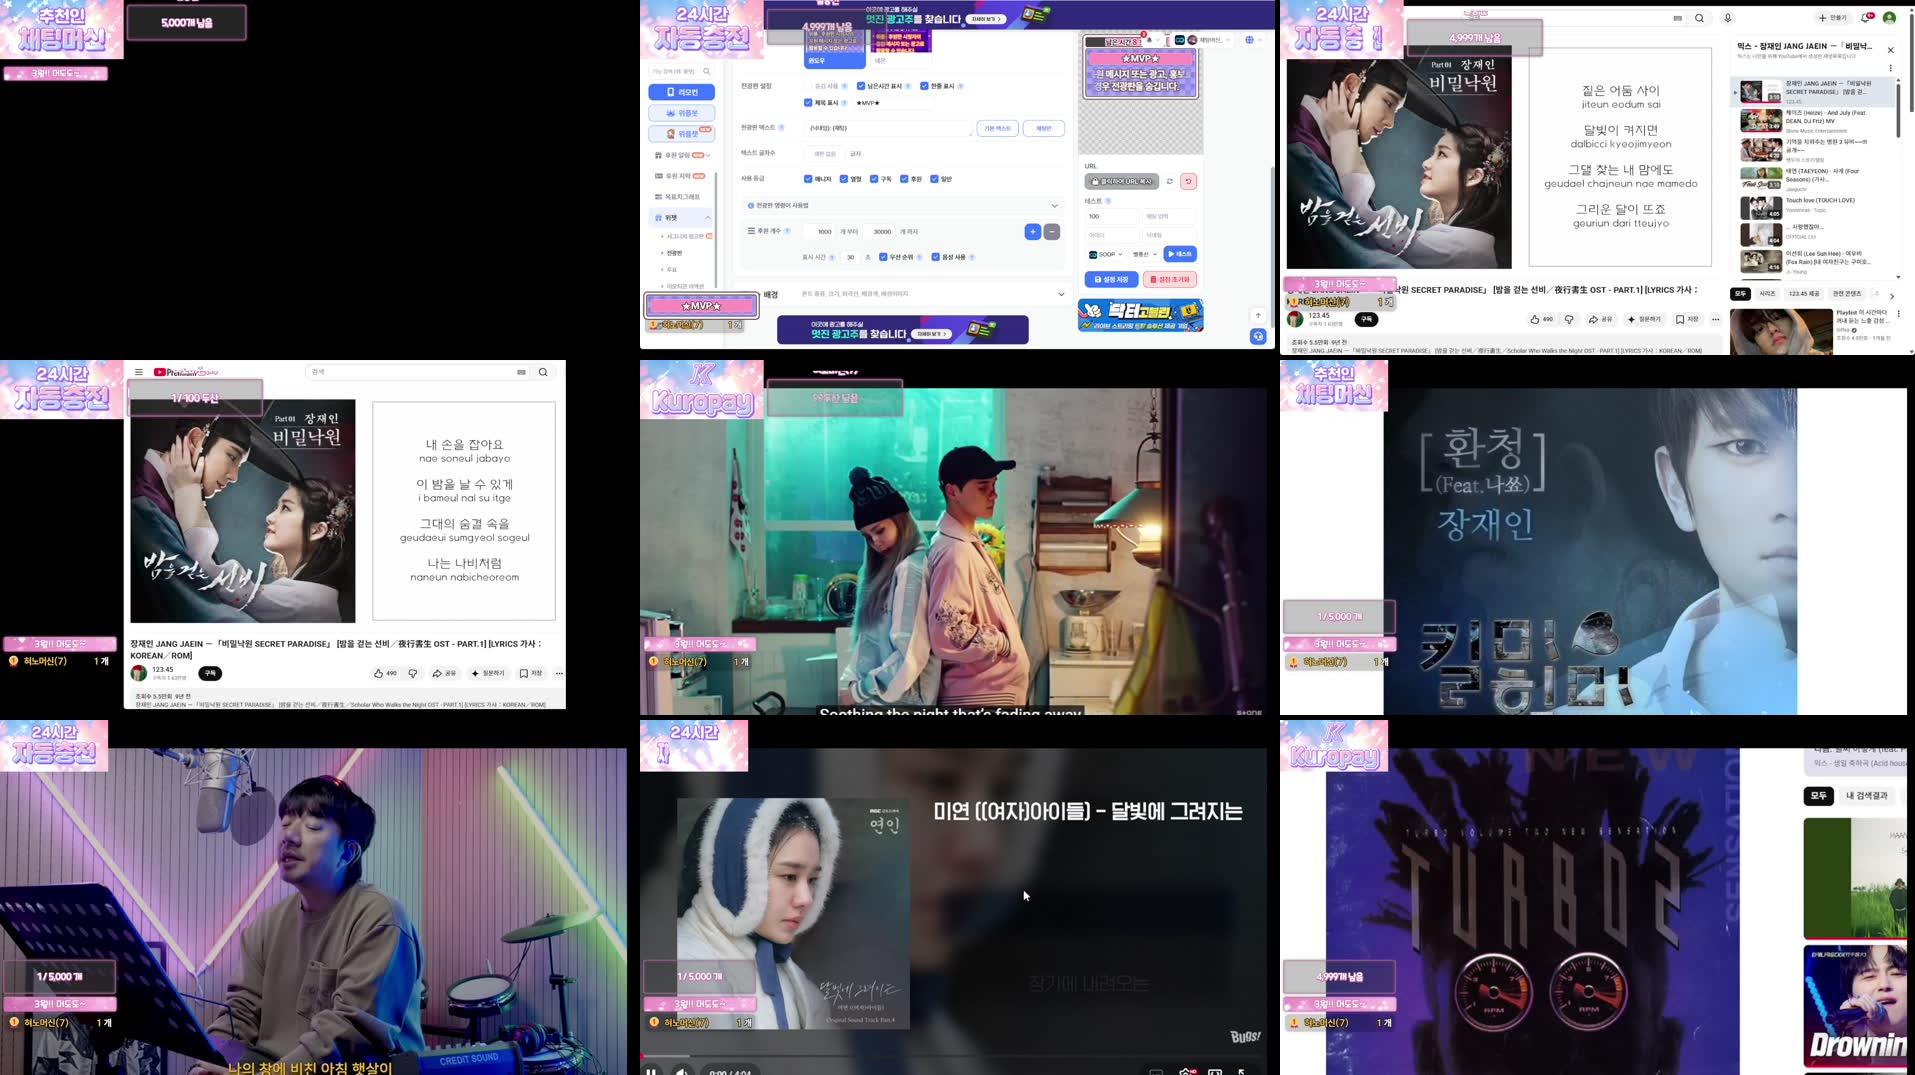
Task: Click the 기본 텍스트 button
Action: 997,129
